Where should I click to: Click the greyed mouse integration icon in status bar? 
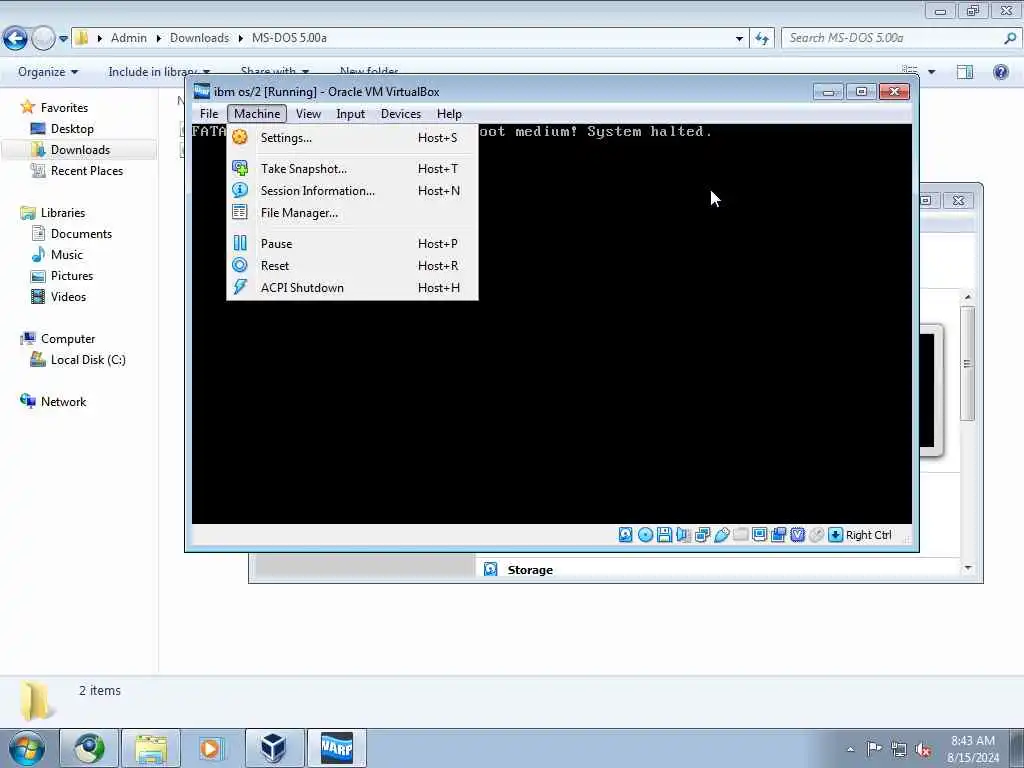(816, 535)
